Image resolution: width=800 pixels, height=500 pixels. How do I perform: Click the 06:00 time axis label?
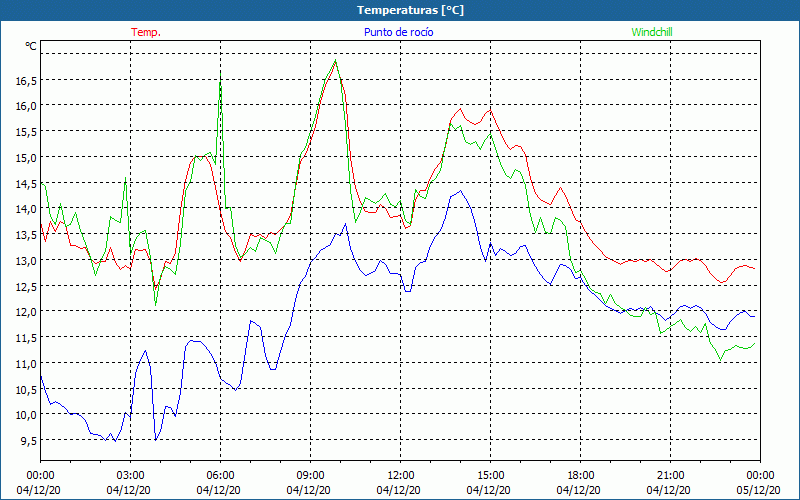coord(220,475)
